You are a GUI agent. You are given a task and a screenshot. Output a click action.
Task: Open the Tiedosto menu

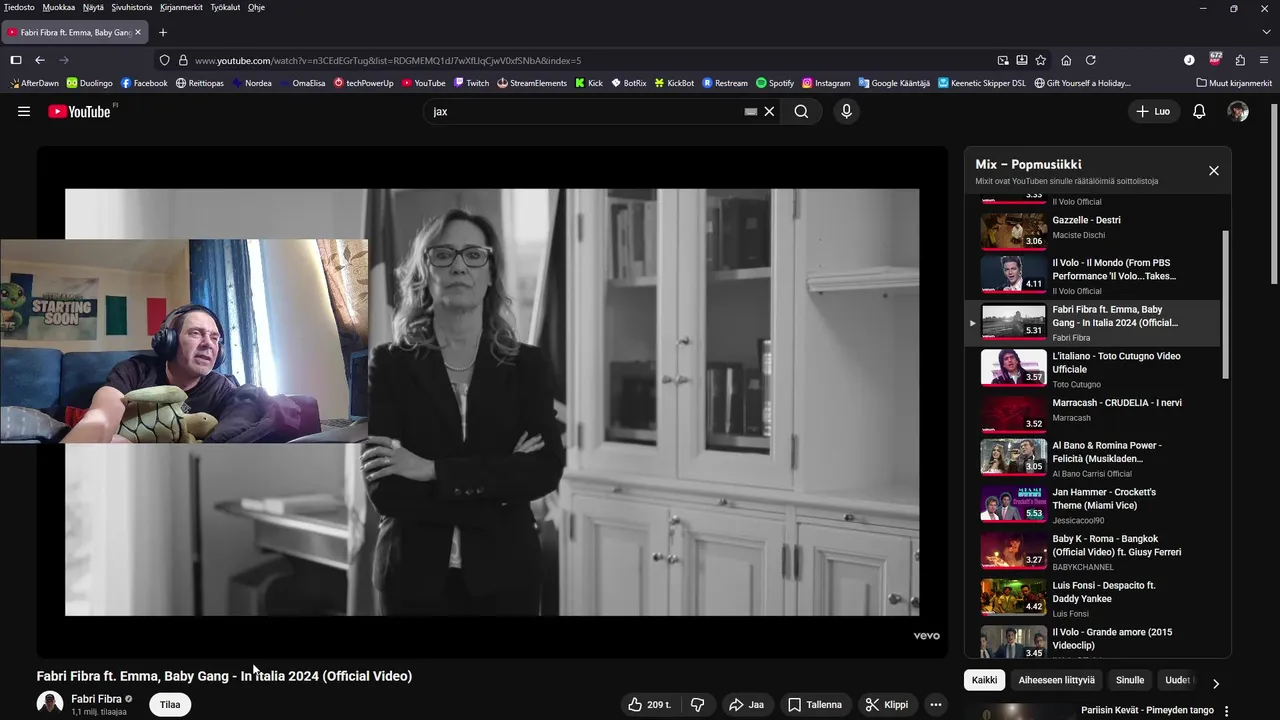19,7
